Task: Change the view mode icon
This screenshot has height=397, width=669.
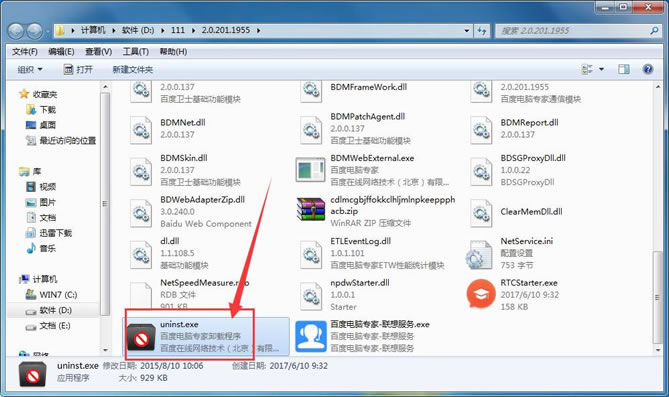Action: (x=588, y=69)
